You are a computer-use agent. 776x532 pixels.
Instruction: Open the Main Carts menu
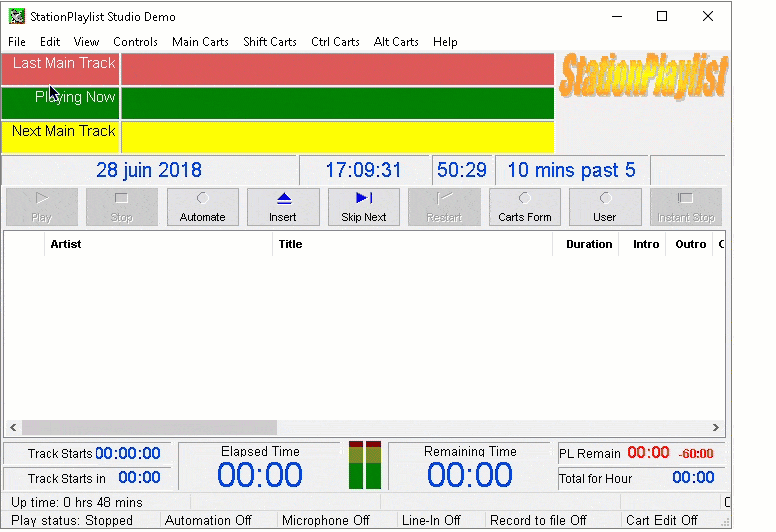[x=200, y=42]
